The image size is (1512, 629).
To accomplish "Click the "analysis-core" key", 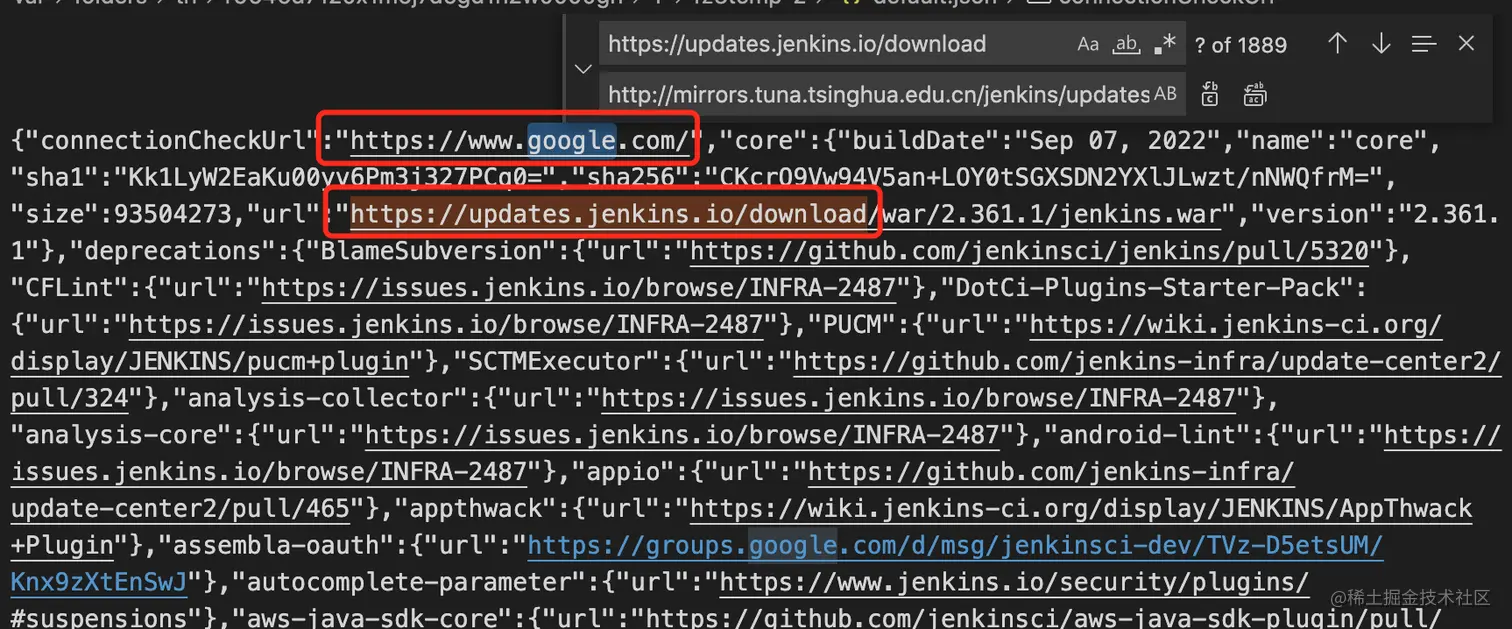I will click(121, 435).
